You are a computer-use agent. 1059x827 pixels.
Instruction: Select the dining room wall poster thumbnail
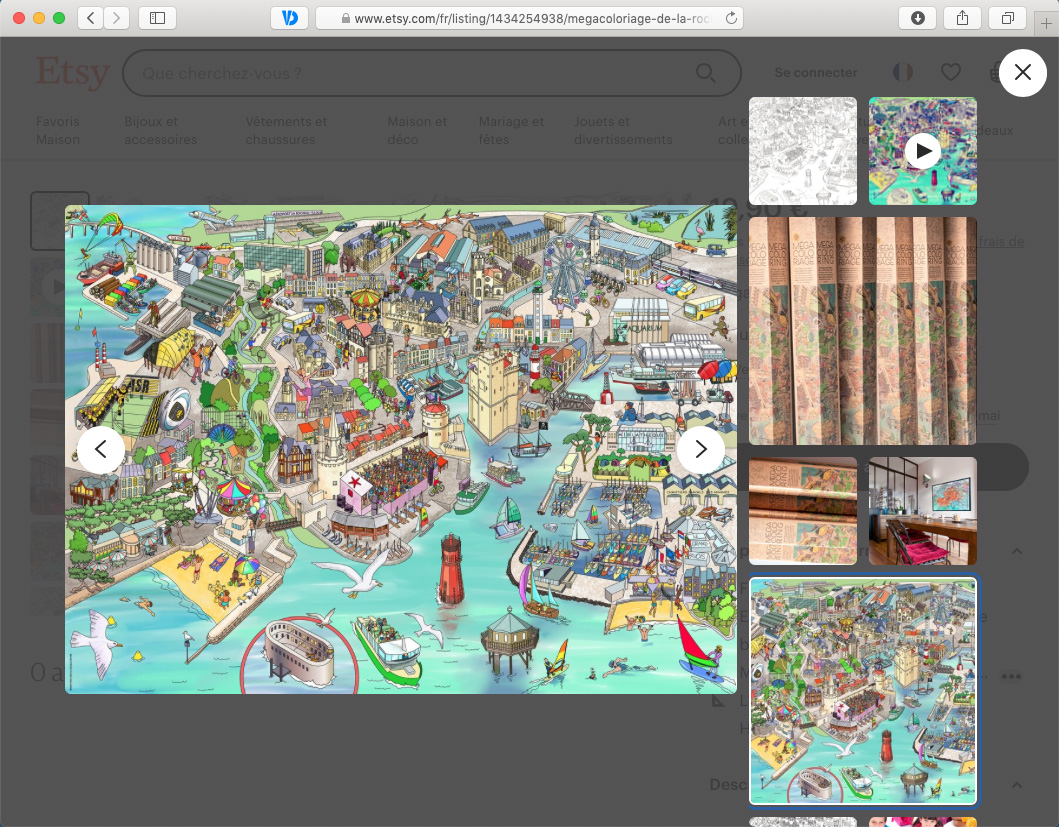(x=923, y=511)
